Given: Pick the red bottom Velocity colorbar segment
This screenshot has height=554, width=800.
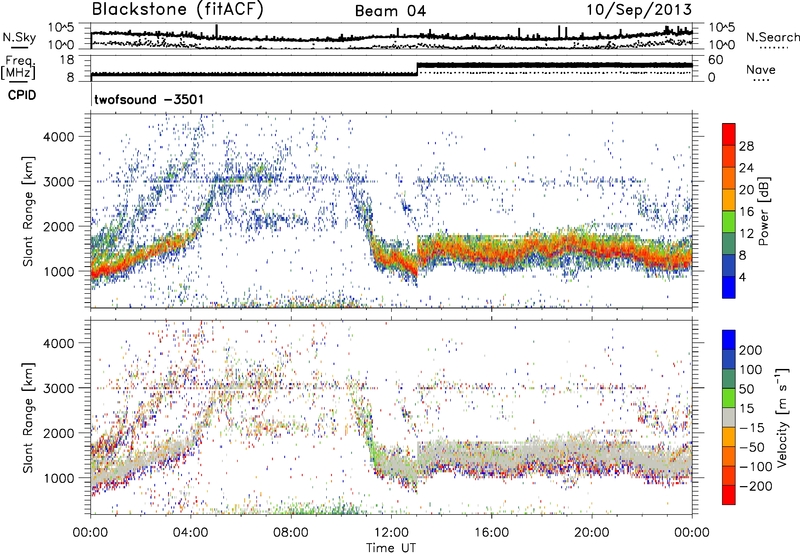Looking at the screenshot, I should click(x=729, y=495).
